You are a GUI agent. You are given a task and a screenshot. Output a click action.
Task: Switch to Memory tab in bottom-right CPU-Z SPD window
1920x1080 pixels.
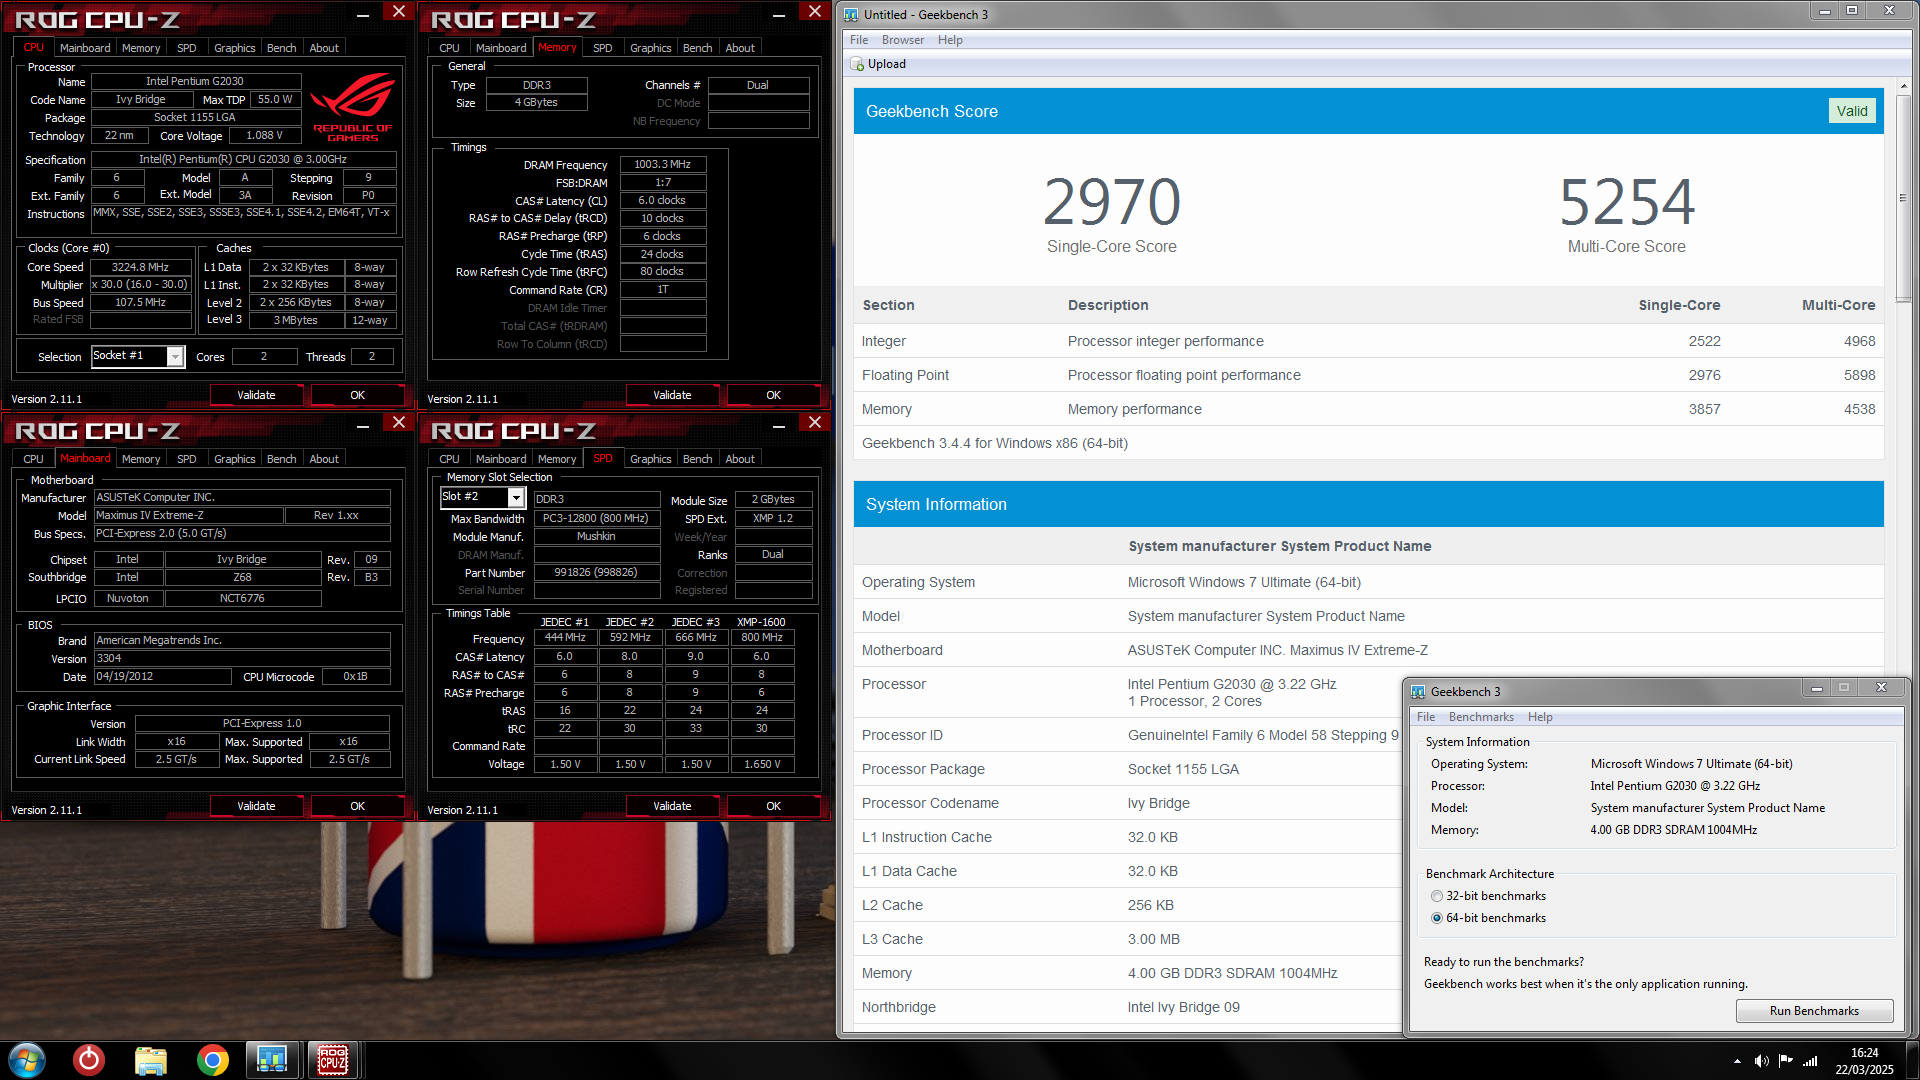click(557, 459)
